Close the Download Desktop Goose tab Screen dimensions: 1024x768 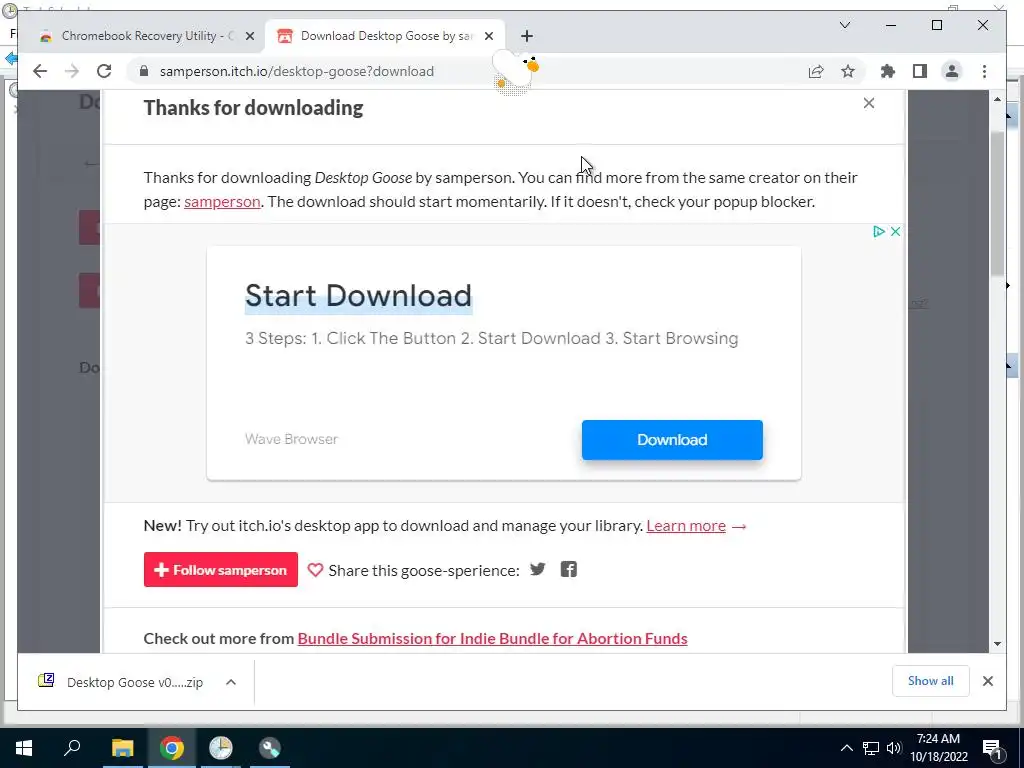click(488, 37)
